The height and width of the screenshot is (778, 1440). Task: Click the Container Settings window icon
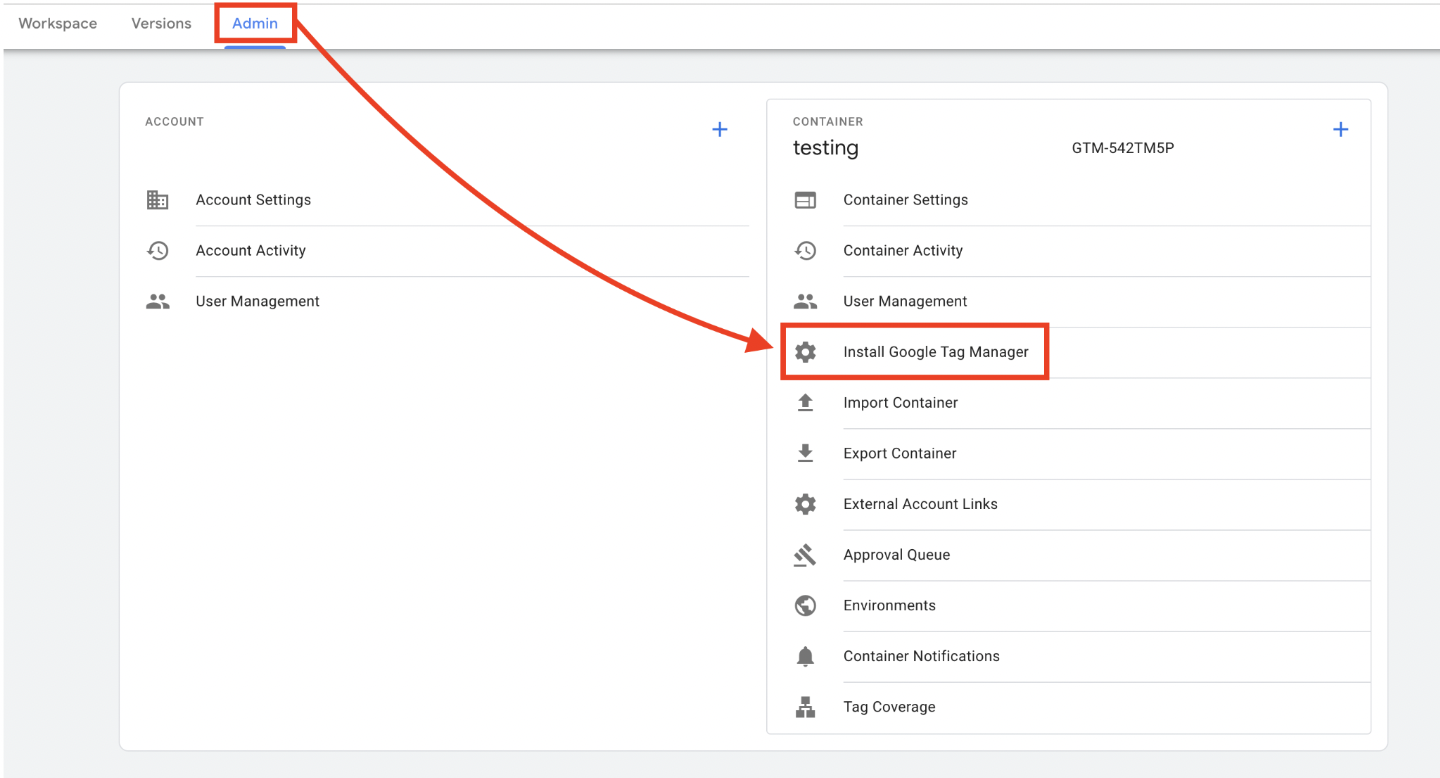pyautogui.click(x=805, y=200)
